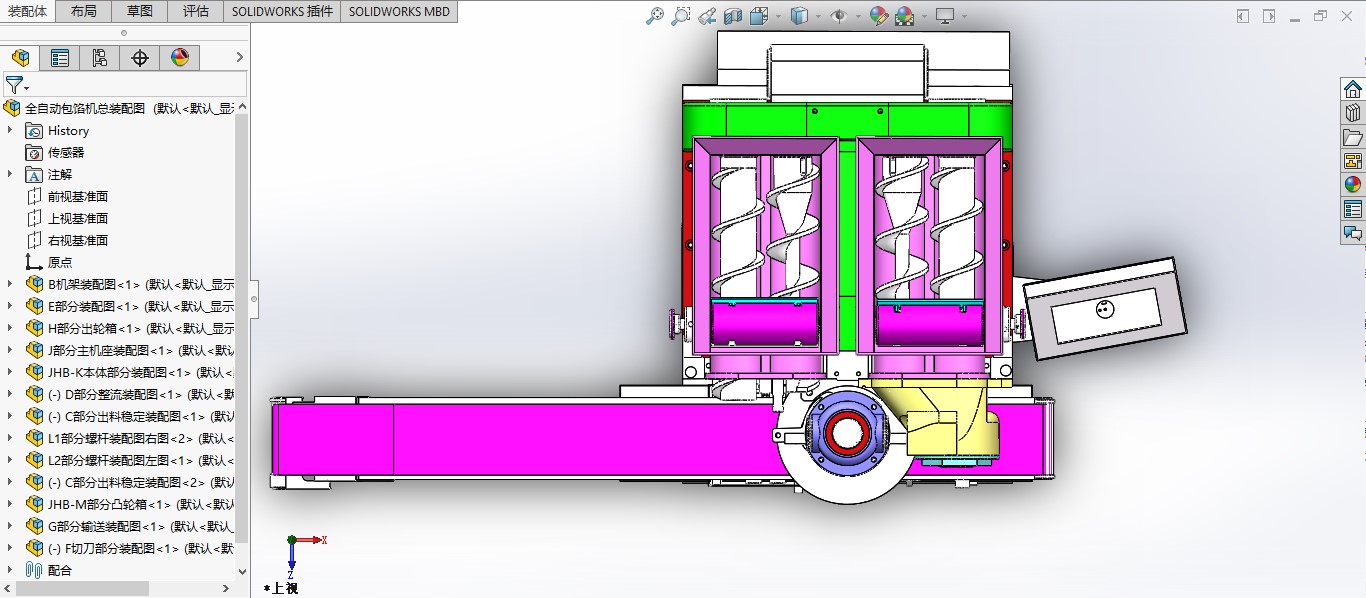Select G部分输送装配图<1> component
1366x598 pixels.
130,526
